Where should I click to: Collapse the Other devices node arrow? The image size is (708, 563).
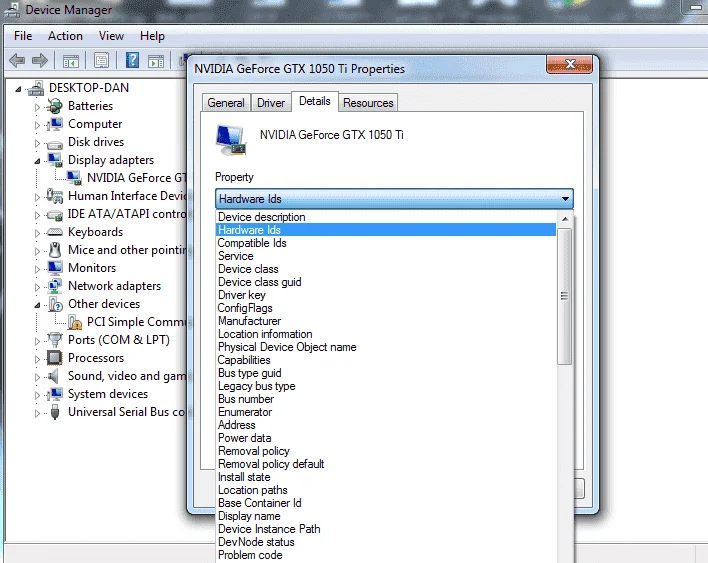[x=37, y=305]
